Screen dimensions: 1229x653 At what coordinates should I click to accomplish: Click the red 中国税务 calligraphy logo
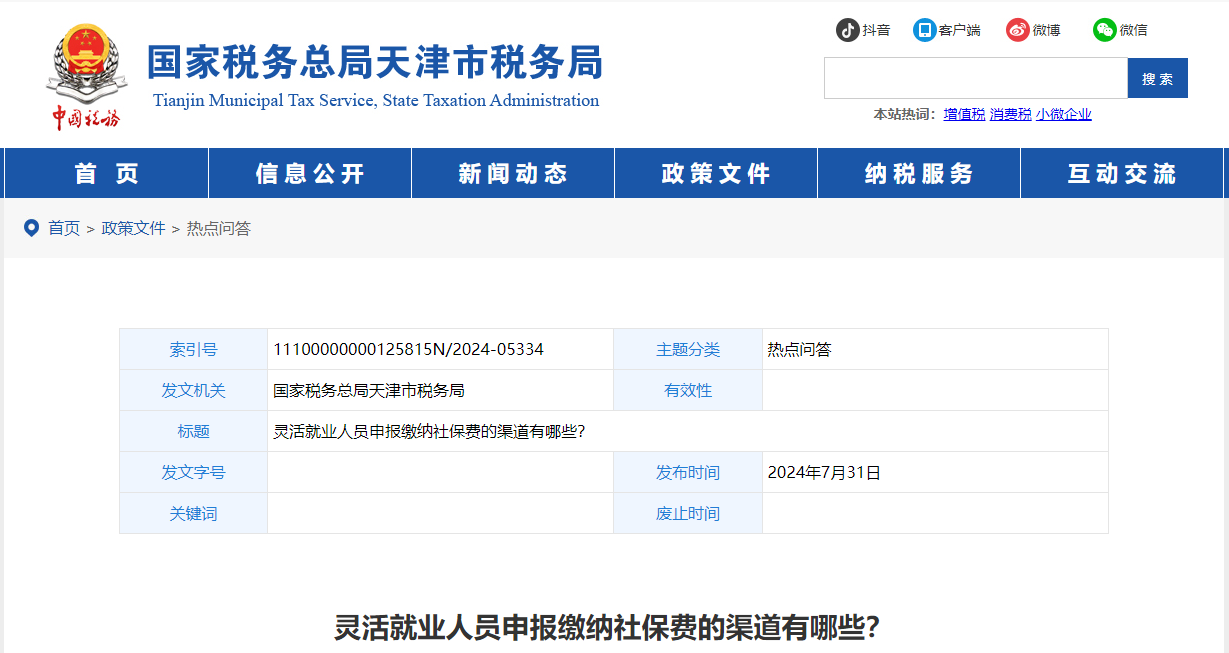[x=86, y=118]
